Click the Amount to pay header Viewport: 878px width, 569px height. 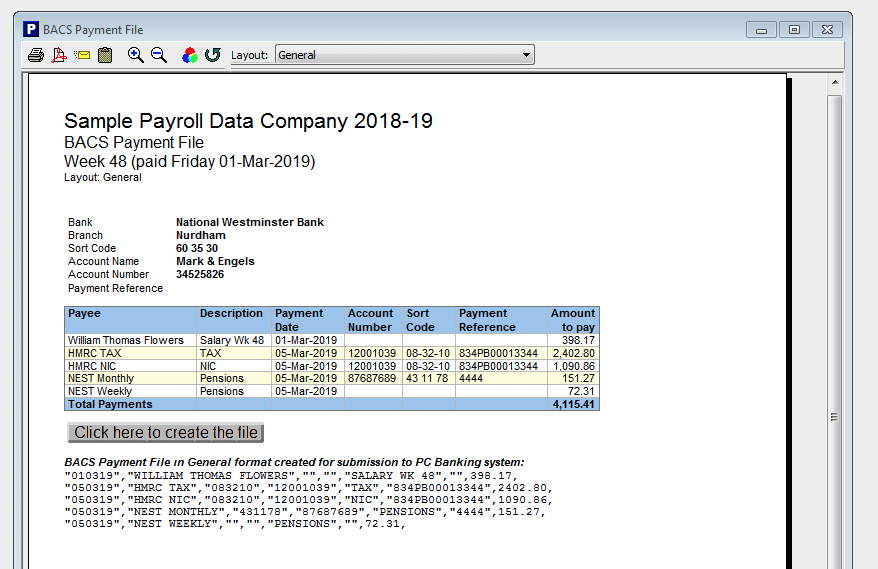tap(573, 320)
